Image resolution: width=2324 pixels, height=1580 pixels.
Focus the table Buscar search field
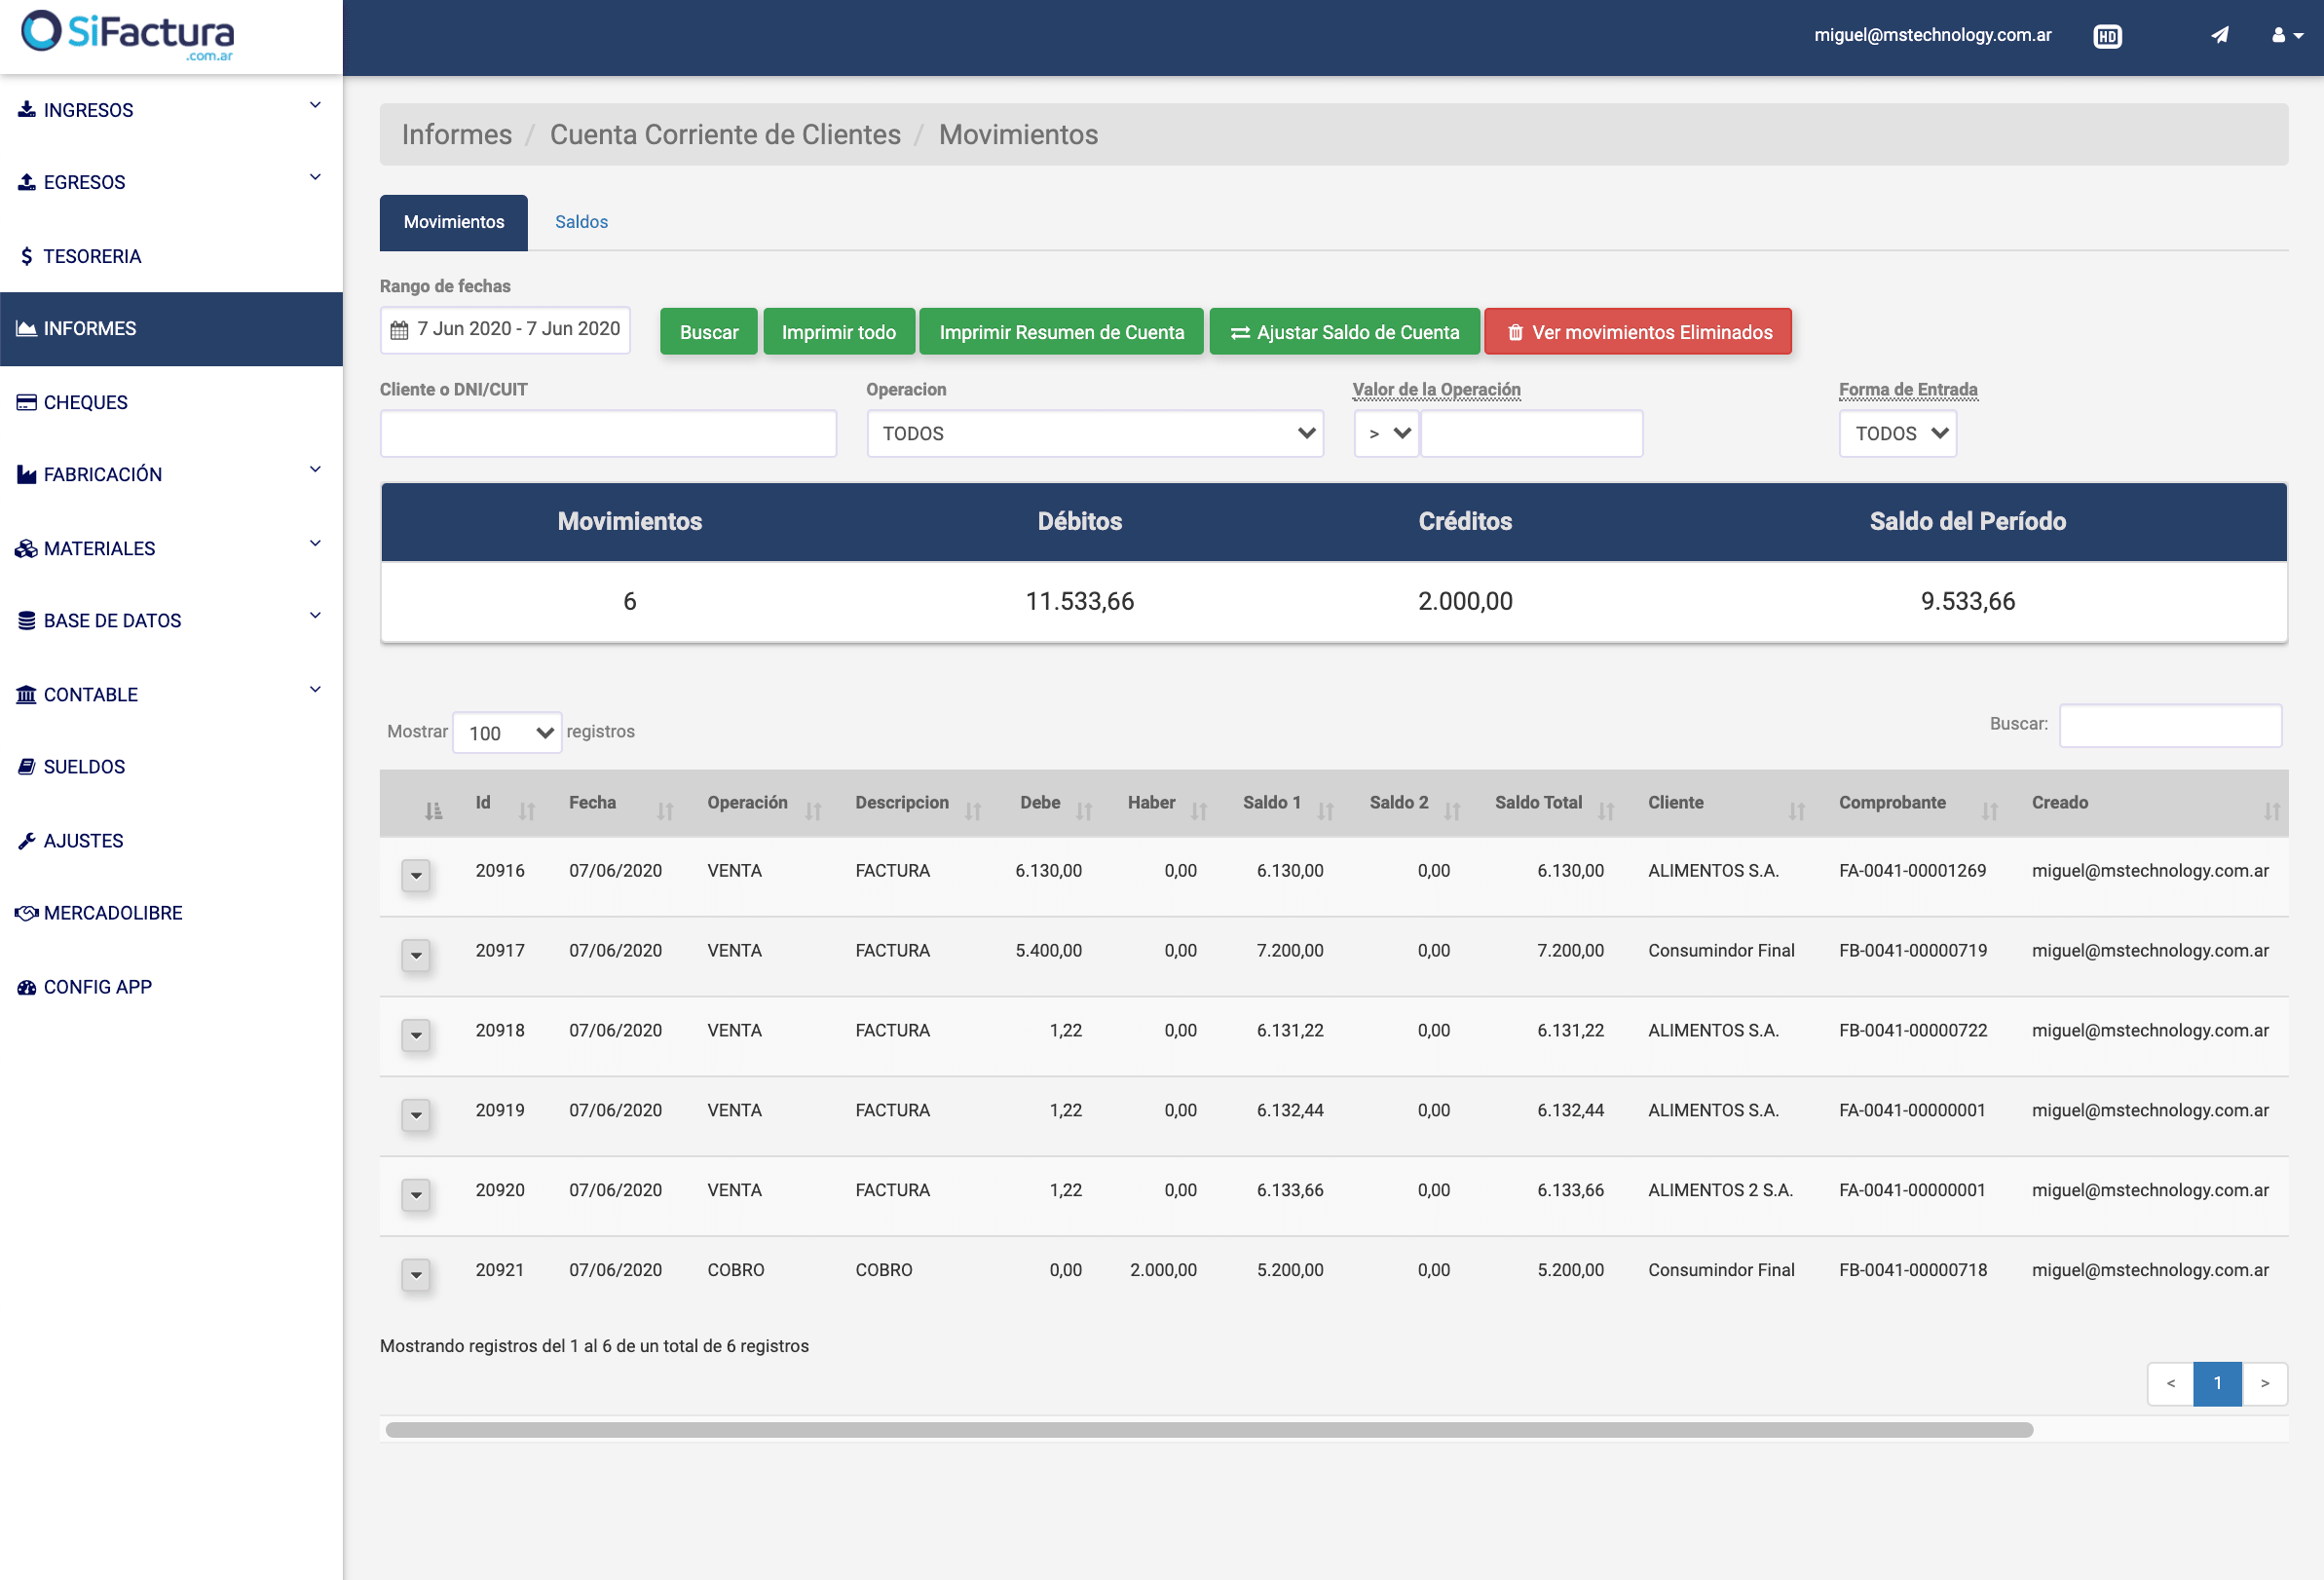click(x=2170, y=725)
